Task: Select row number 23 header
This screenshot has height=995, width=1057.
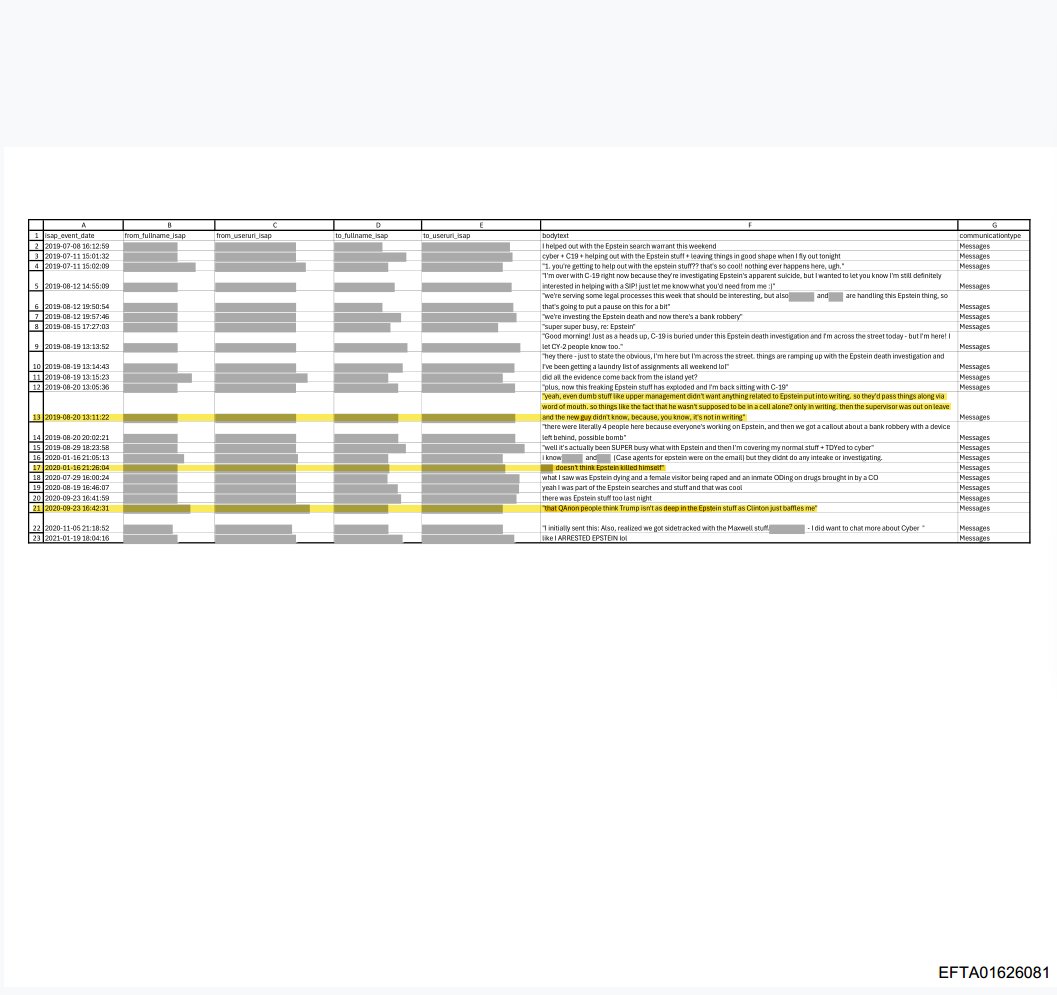Action: pyautogui.click(x=36, y=538)
